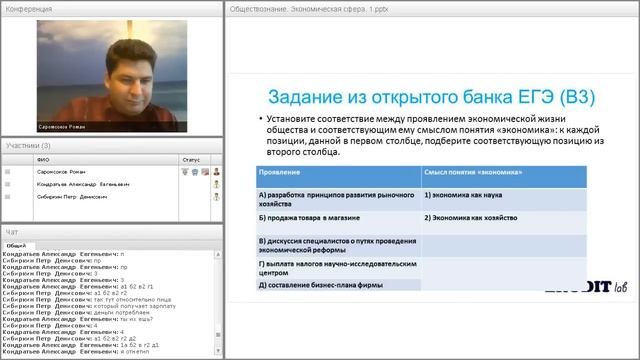Click the presenter avatar icon for Роман
This screenshot has width=640, height=360.
click(x=216, y=172)
